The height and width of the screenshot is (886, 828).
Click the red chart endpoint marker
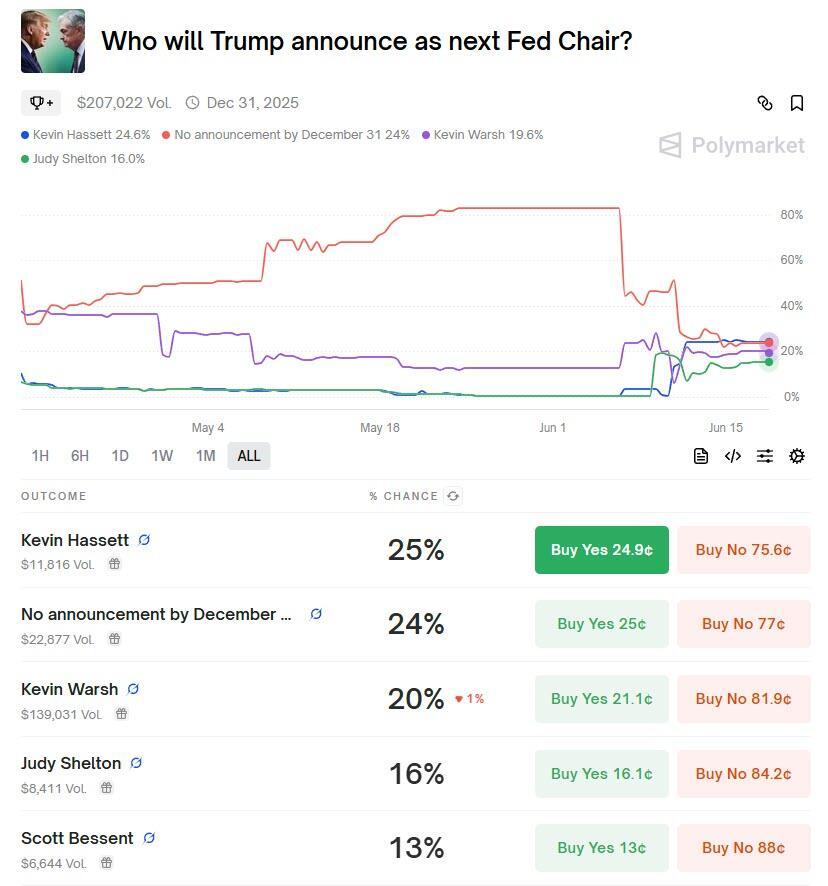pyautogui.click(x=768, y=343)
